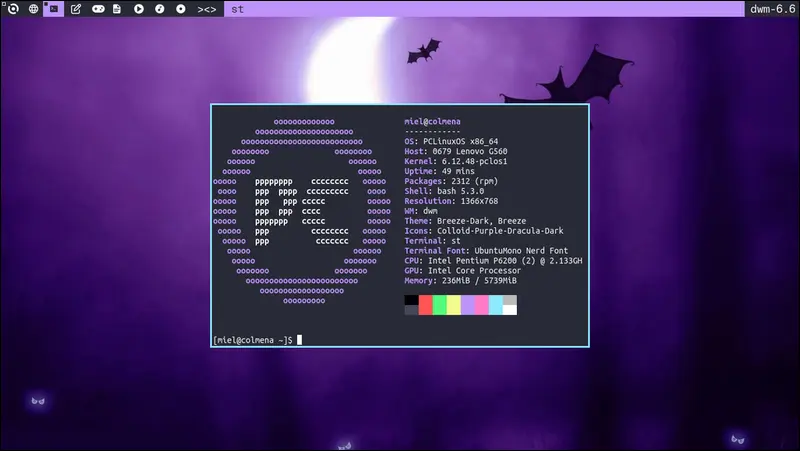Switch to the edit pencil tag
Image resolution: width=800 pixels, height=451 pixels.
76,9
